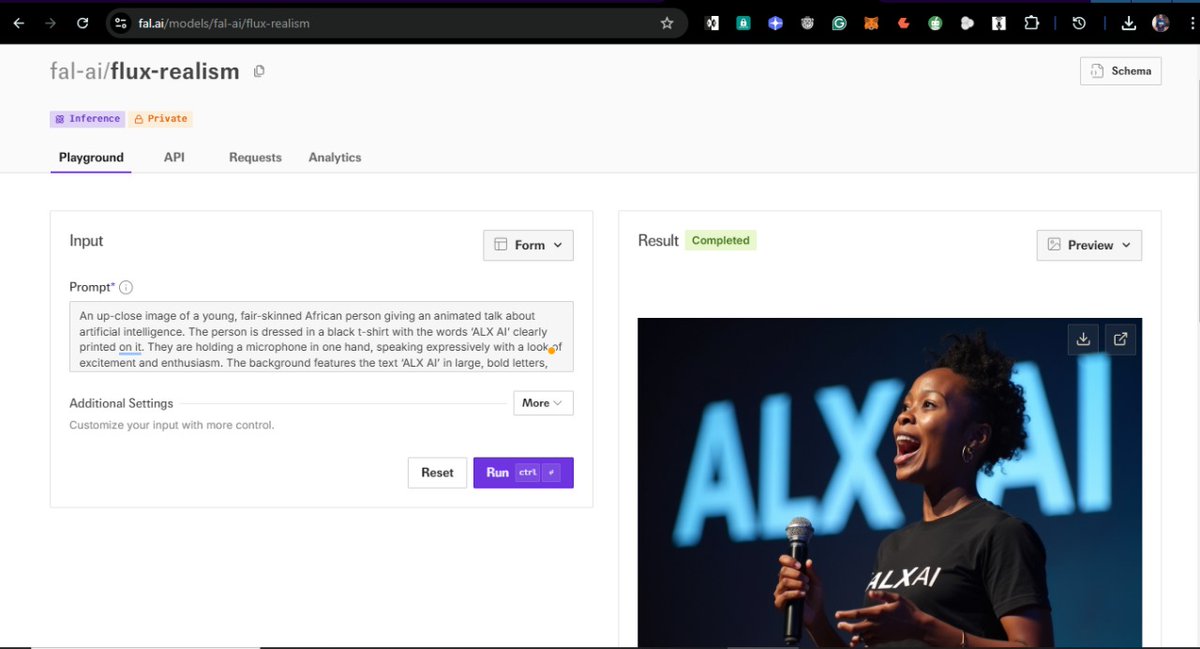Click the generated ALX AI image

point(890,482)
